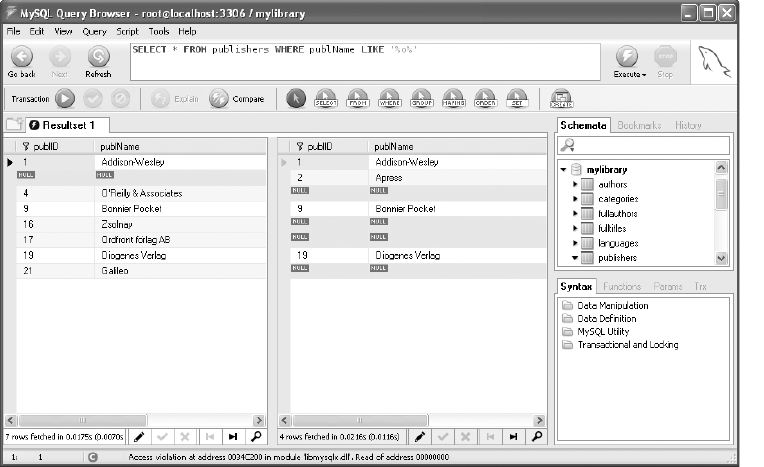Viewport: 764px width, 467px height.
Task: Click edit pencil under left resultset
Action: [x=139, y=437]
